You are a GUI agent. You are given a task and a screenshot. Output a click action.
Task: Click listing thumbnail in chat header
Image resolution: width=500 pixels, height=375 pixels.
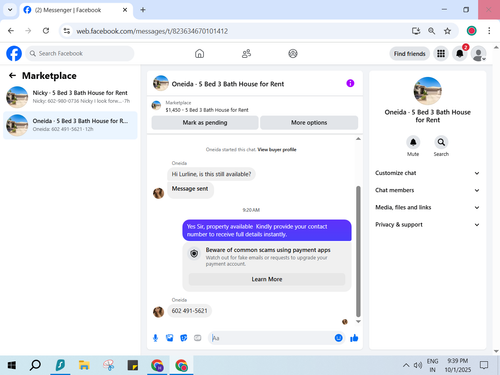(x=161, y=83)
